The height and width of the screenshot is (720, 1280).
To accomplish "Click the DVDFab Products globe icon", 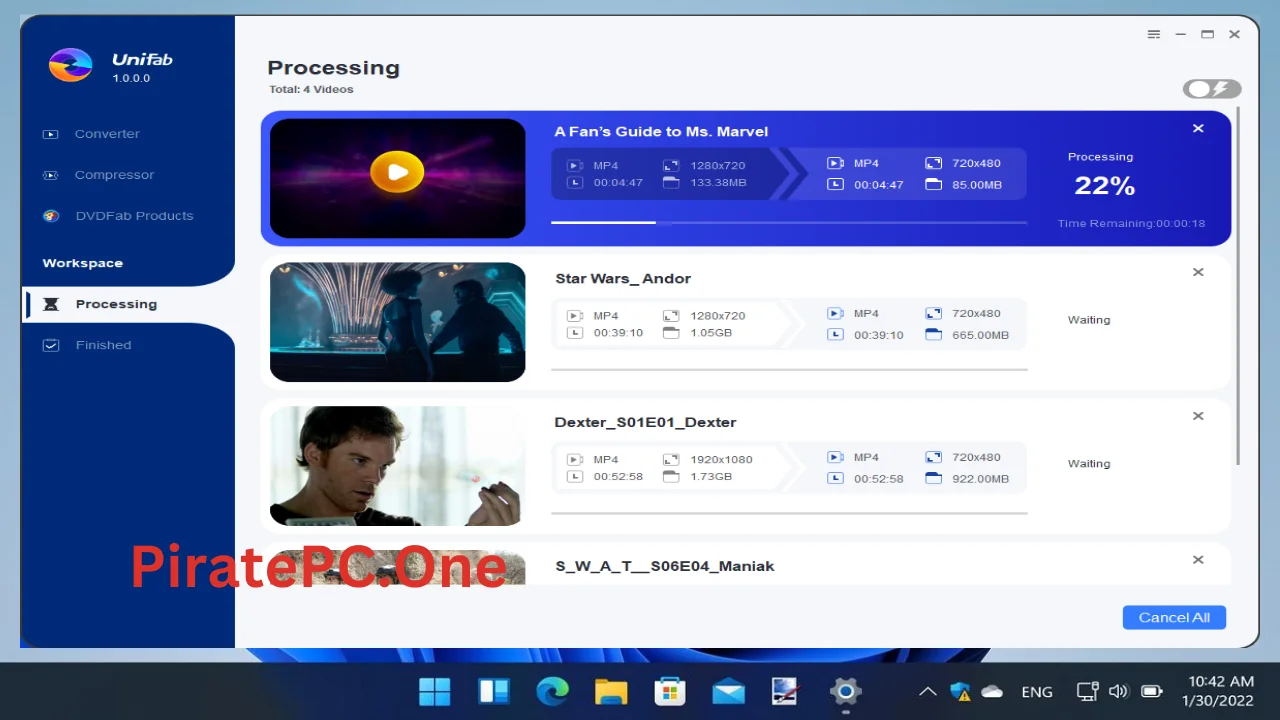I will [51, 216].
